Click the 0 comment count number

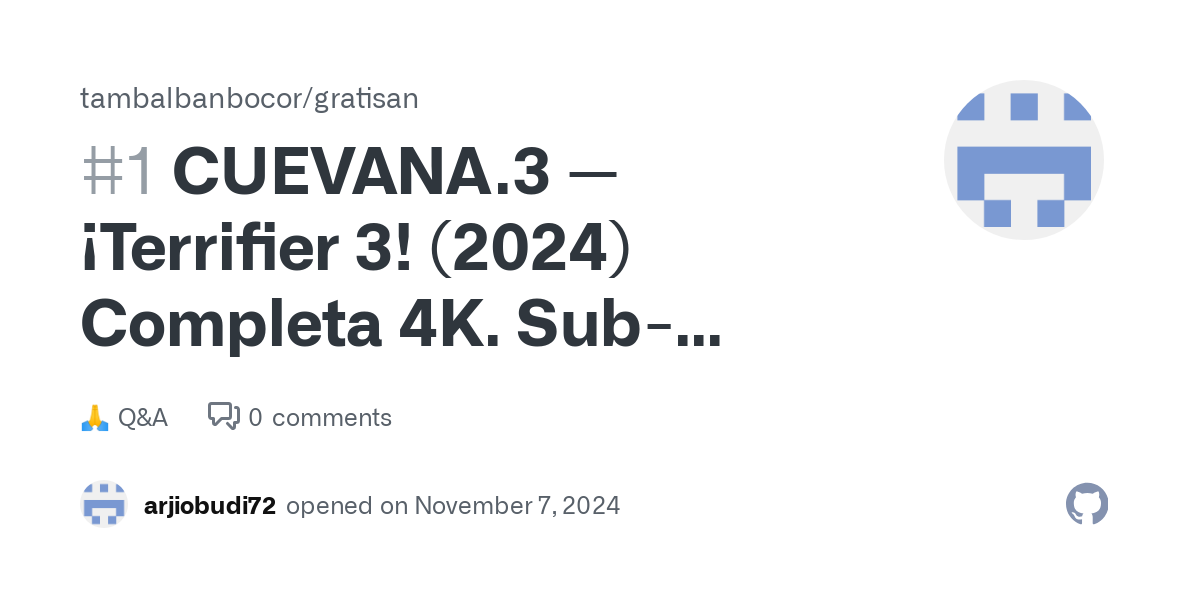pos(255,417)
